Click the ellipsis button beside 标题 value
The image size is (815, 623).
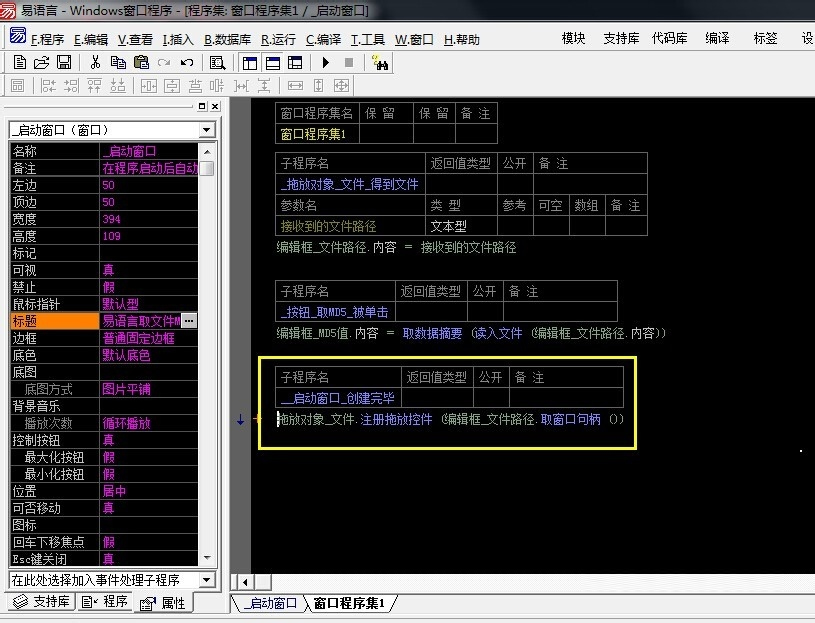189,321
